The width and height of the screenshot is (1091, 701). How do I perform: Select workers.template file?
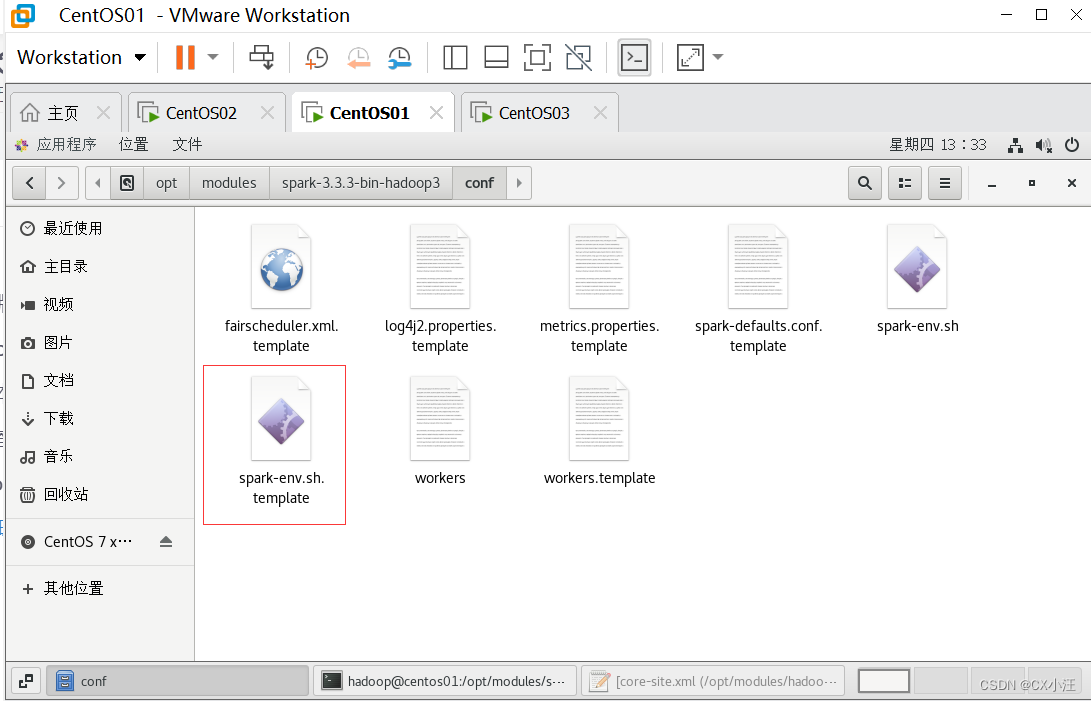pos(599,432)
